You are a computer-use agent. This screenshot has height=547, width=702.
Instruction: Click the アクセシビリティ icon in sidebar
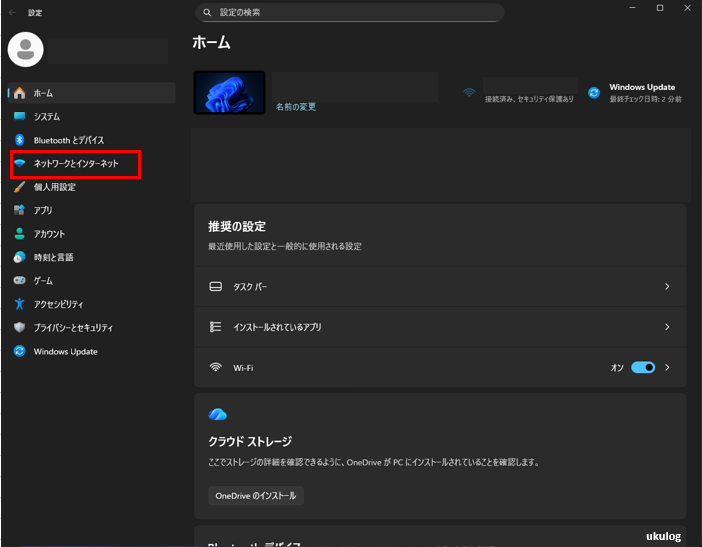pos(19,304)
